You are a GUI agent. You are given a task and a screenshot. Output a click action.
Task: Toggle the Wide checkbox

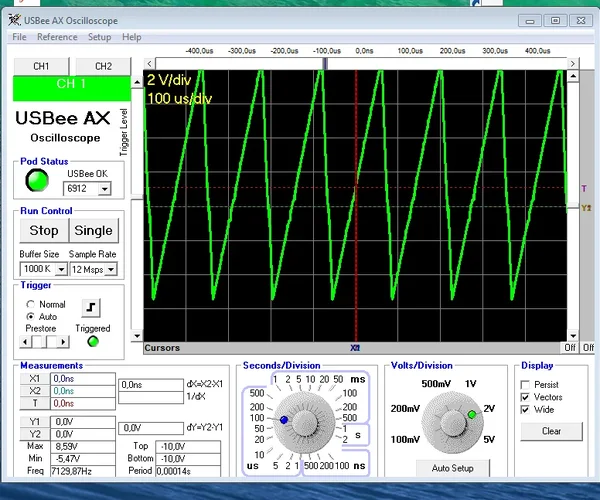pyautogui.click(x=525, y=409)
